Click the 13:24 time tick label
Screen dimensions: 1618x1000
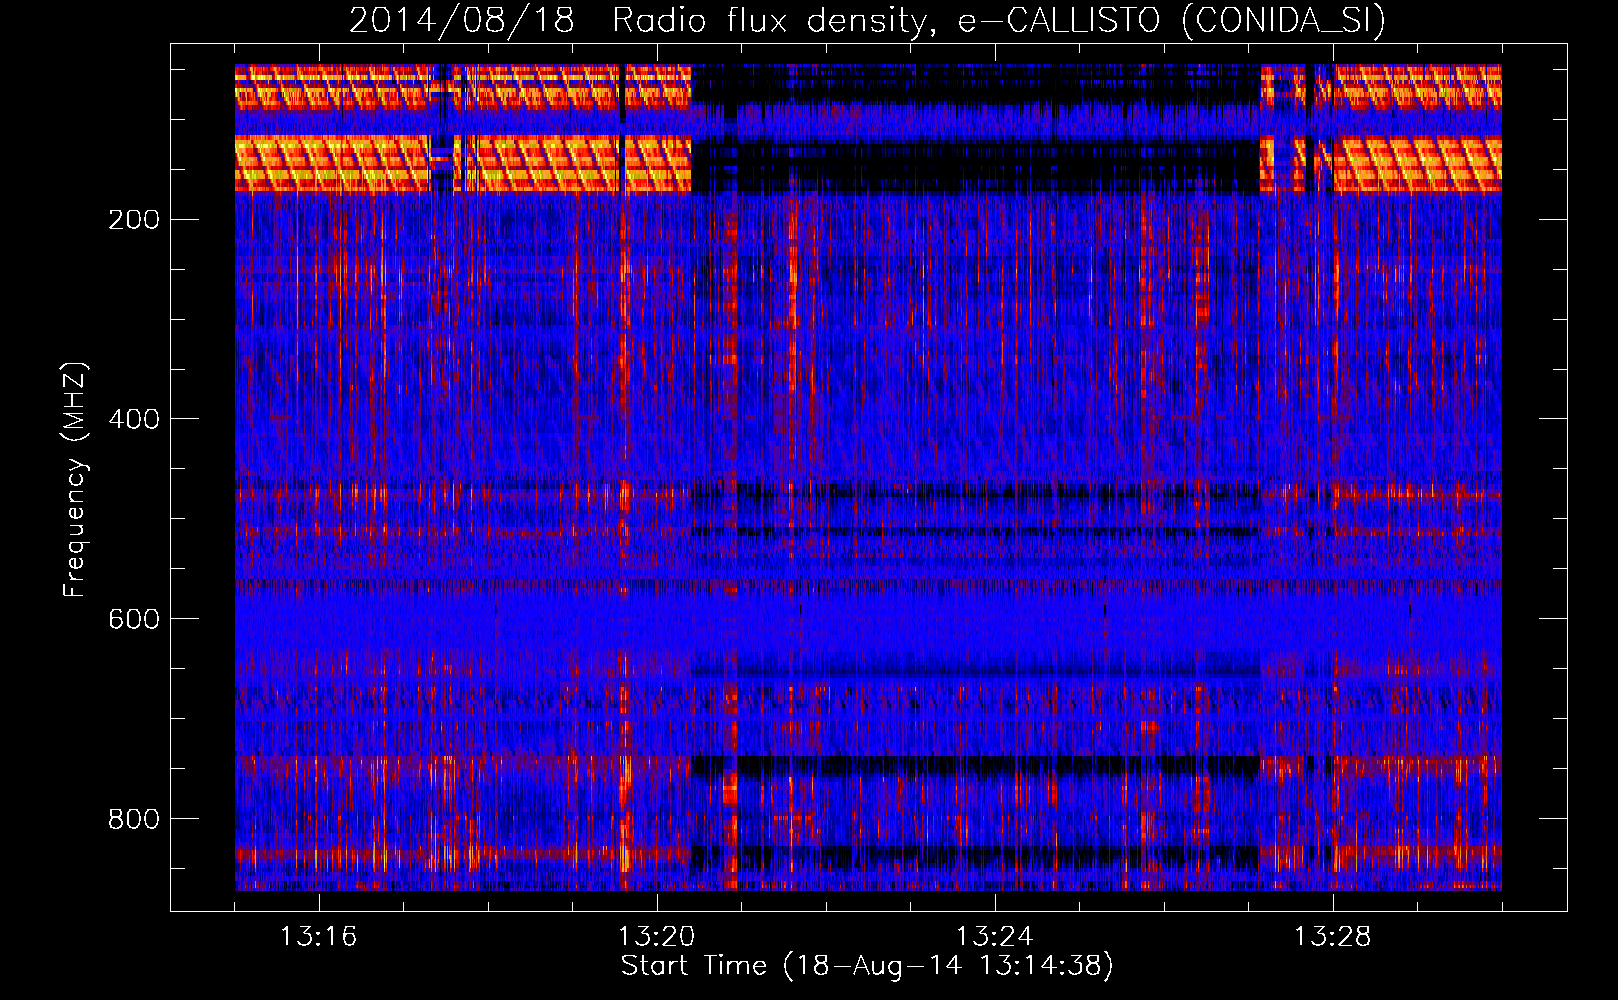pyautogui.click(x=995, y=937)
